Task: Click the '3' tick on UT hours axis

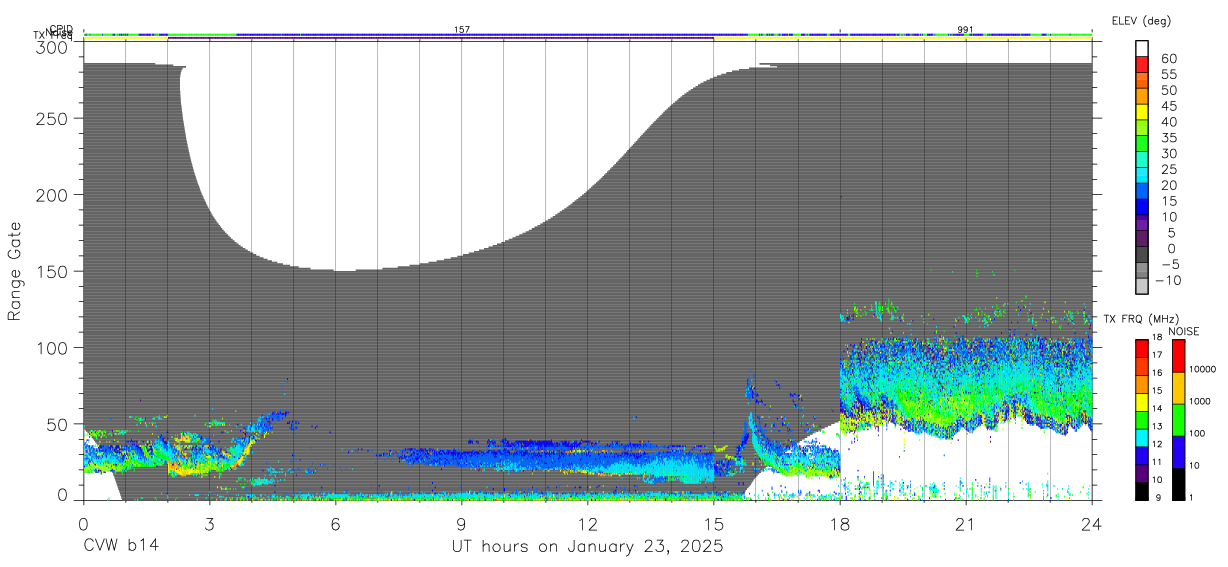Action: (x=209, y=523)
